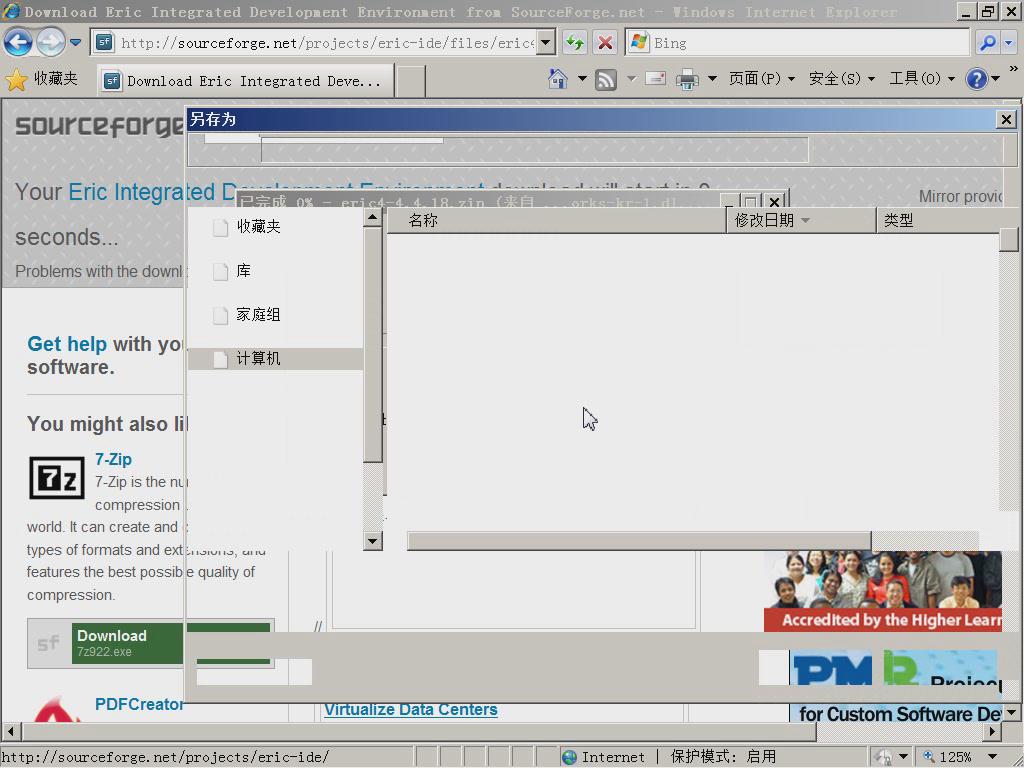Click the IE Forward arrow button
1024x768 pixels.
click(50, 43)
